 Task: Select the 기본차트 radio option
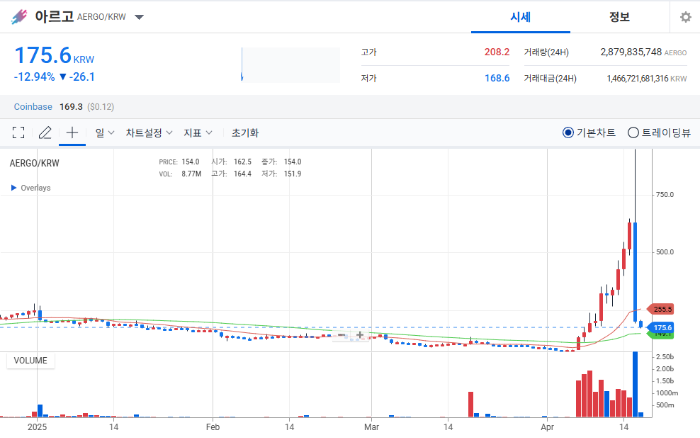pyautogui.click(x=589, y=133)
